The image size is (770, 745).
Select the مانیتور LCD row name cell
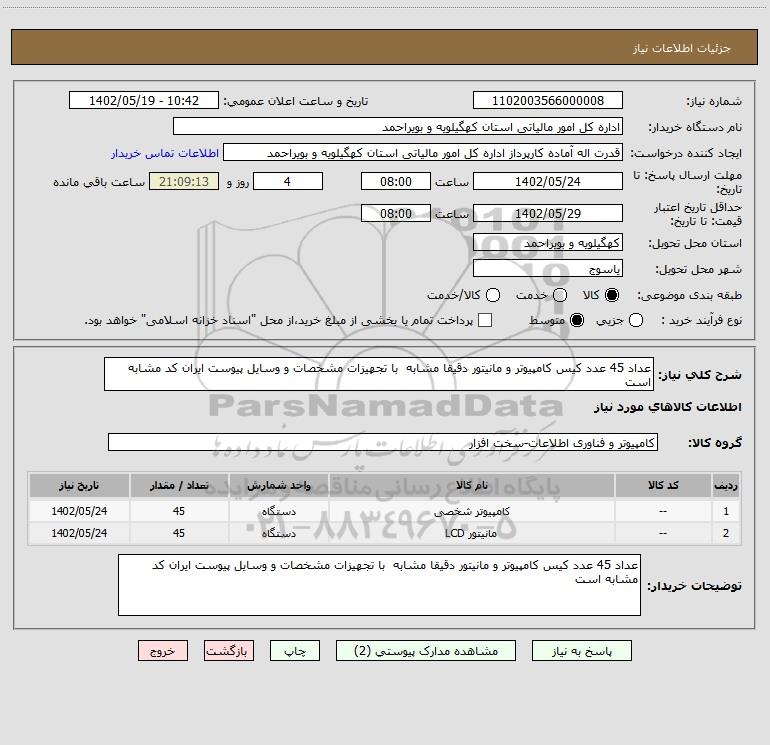point(471,533)
